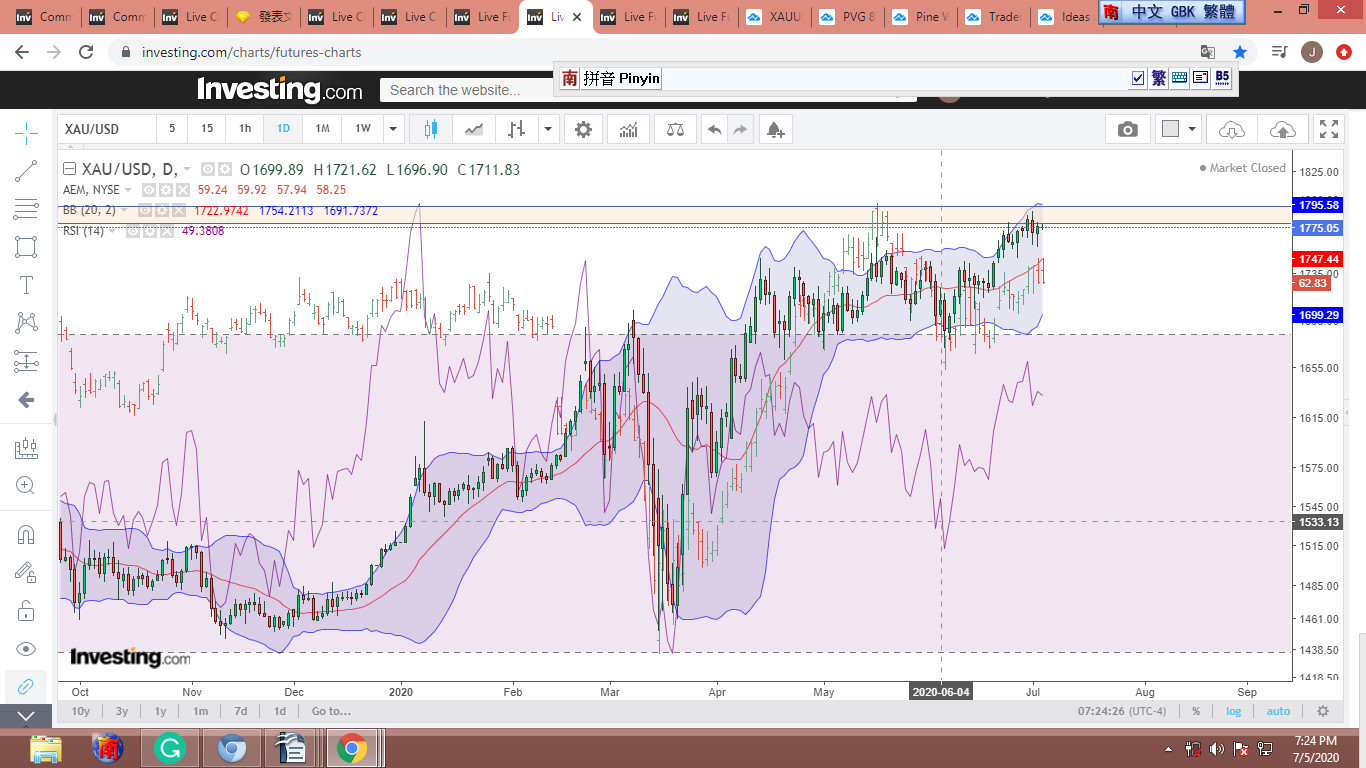Open chart settings gear in top toolbar

[583, 129]
